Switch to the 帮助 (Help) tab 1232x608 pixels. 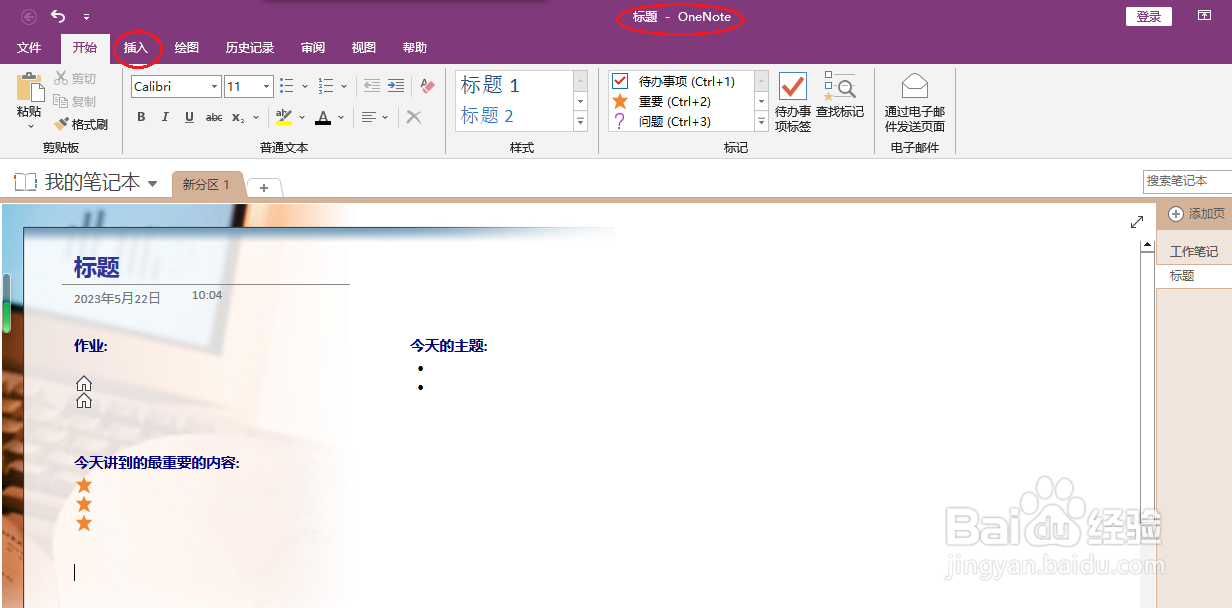[x=414, y=48]
